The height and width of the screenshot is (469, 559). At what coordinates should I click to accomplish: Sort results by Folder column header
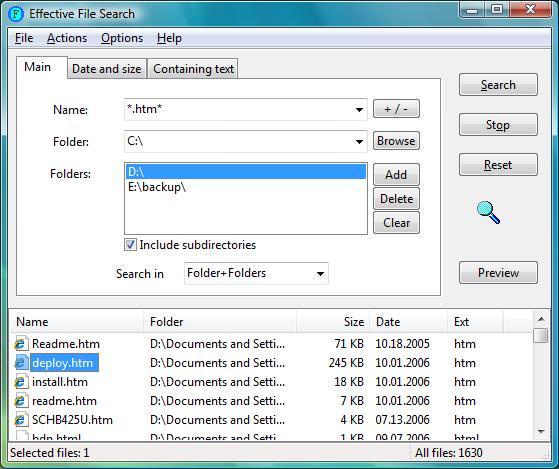point(220,322)
